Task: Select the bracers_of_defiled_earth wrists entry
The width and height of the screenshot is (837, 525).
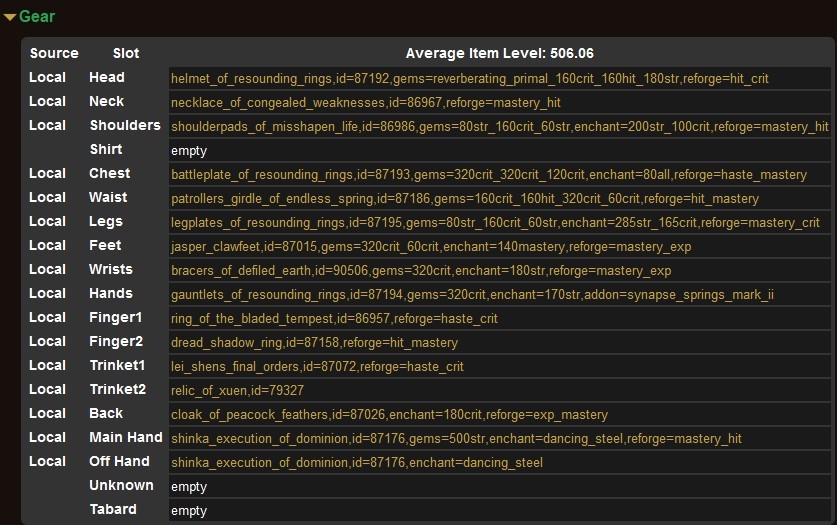Action: pyautogui.click(x=420, y=270)
